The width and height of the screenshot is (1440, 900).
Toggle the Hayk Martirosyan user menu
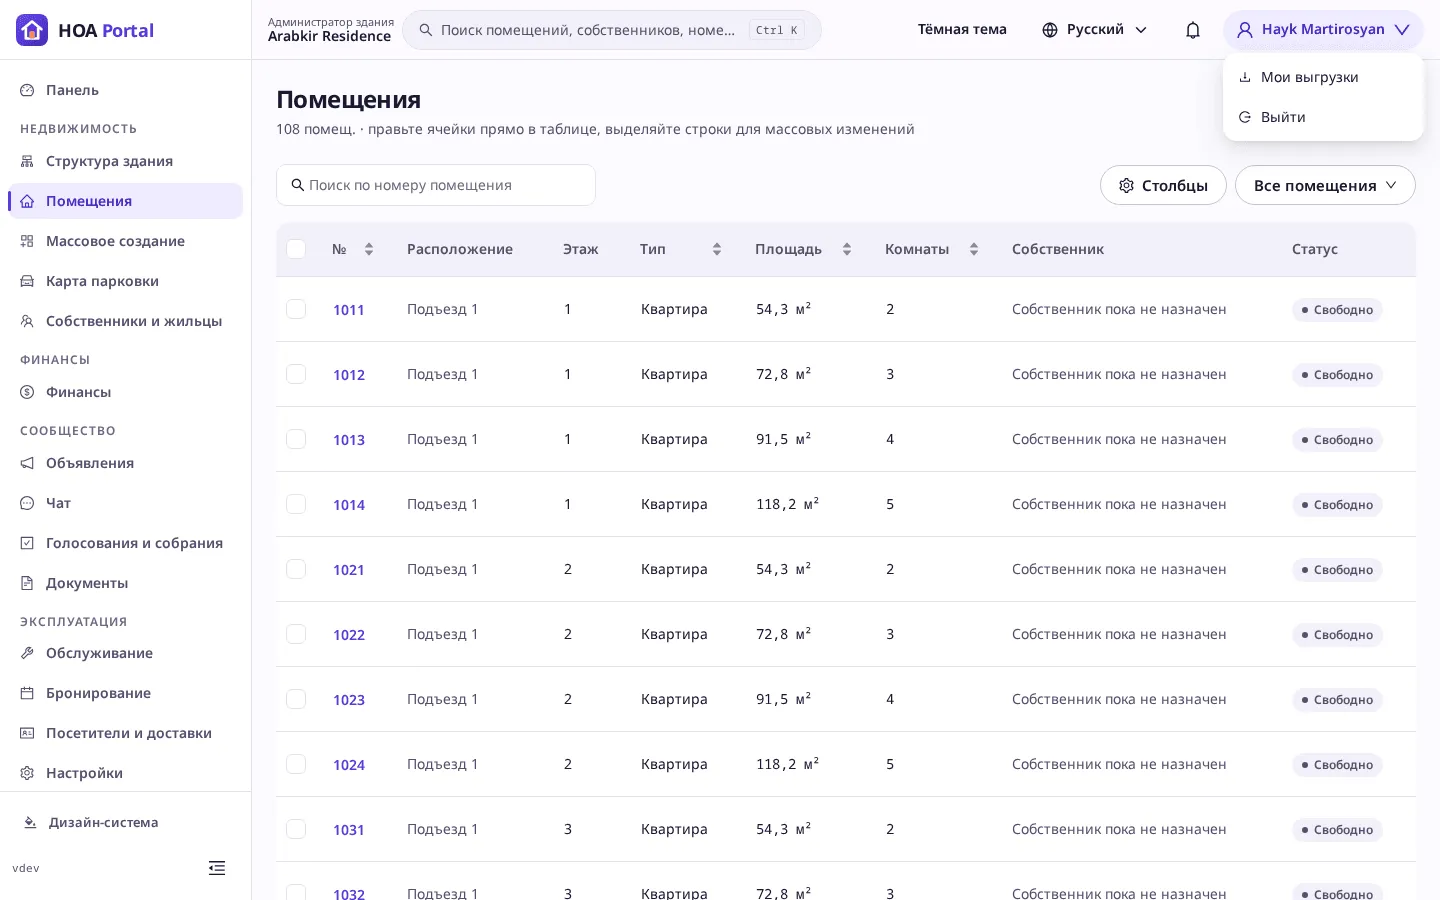coord(1323,30)
